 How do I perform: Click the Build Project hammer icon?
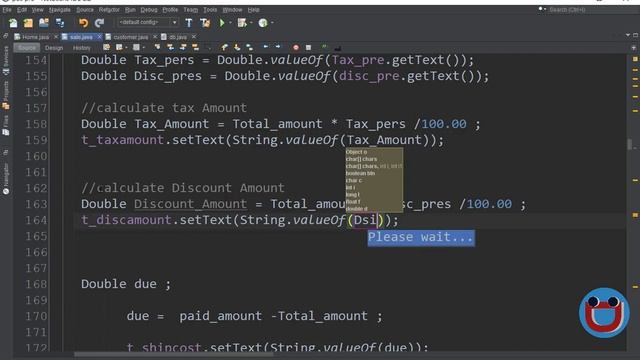click(189, 23)
